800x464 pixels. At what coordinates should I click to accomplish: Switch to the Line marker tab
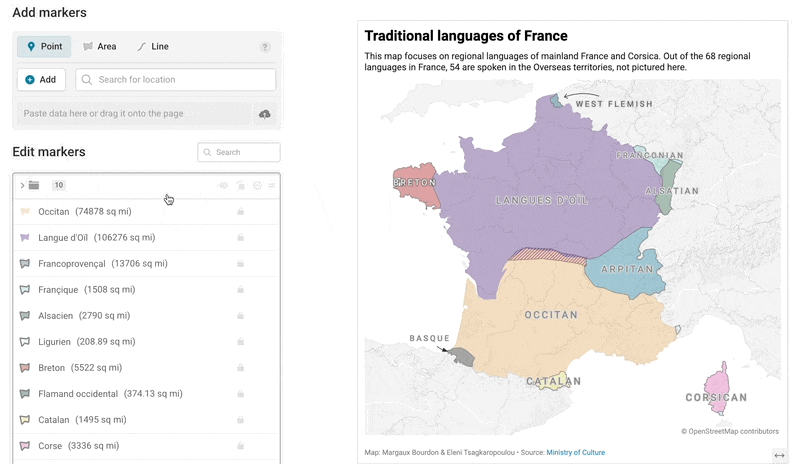(153, 46)
